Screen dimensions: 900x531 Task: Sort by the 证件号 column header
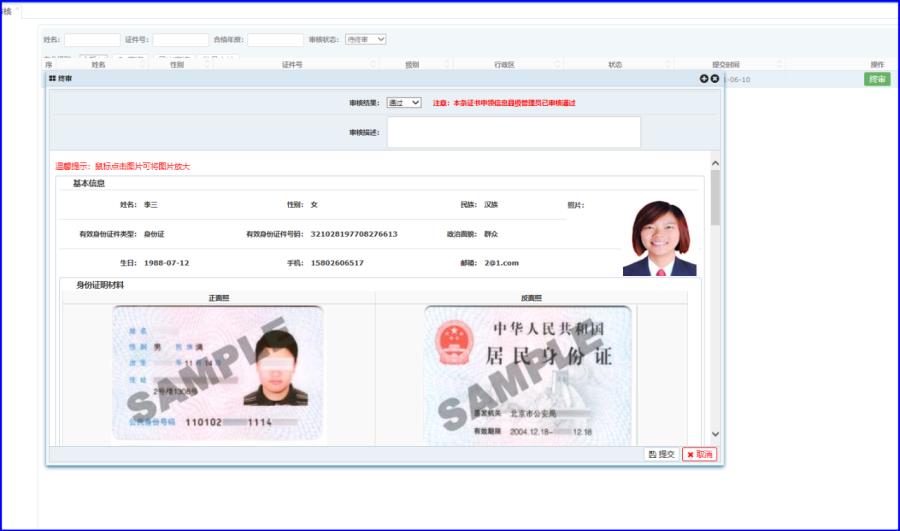(x=292, y=64)
